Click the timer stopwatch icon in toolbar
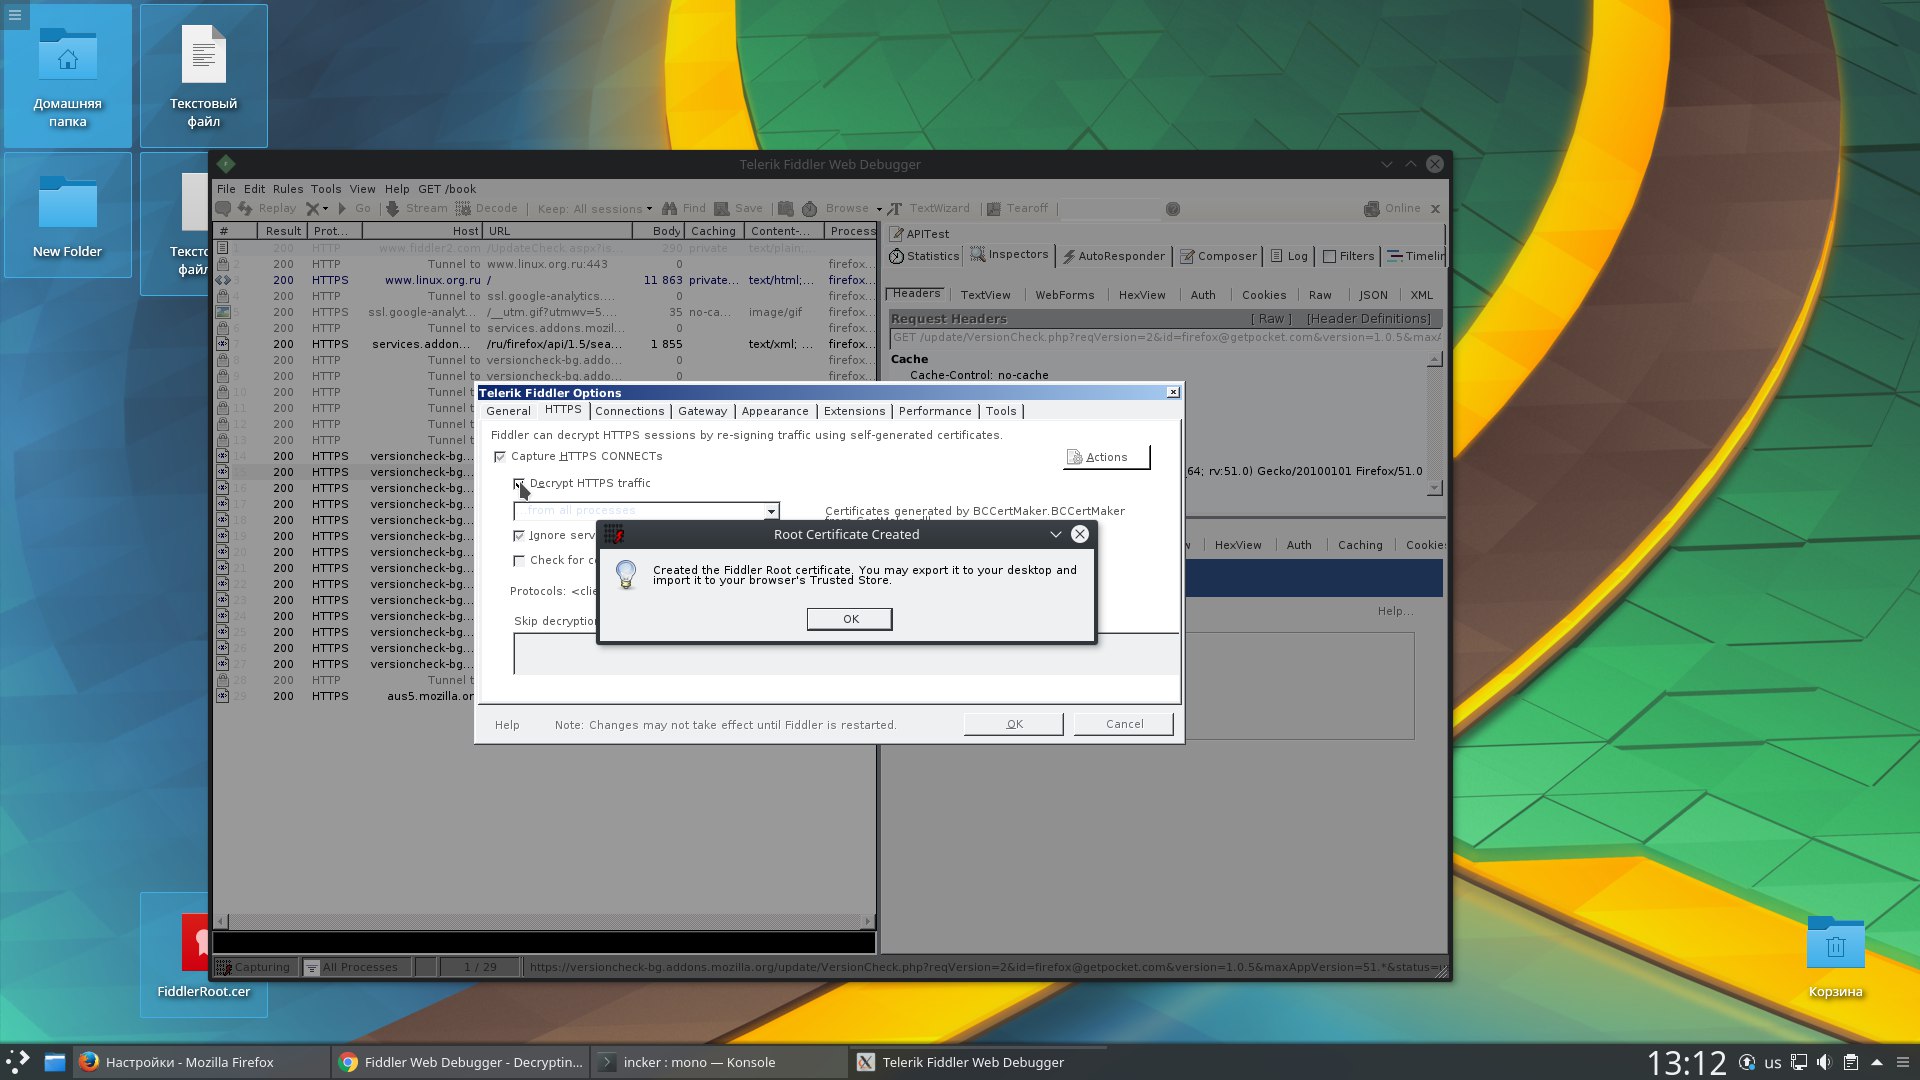This screenshot has height=1080, width=1920. (x=810, y=209)
